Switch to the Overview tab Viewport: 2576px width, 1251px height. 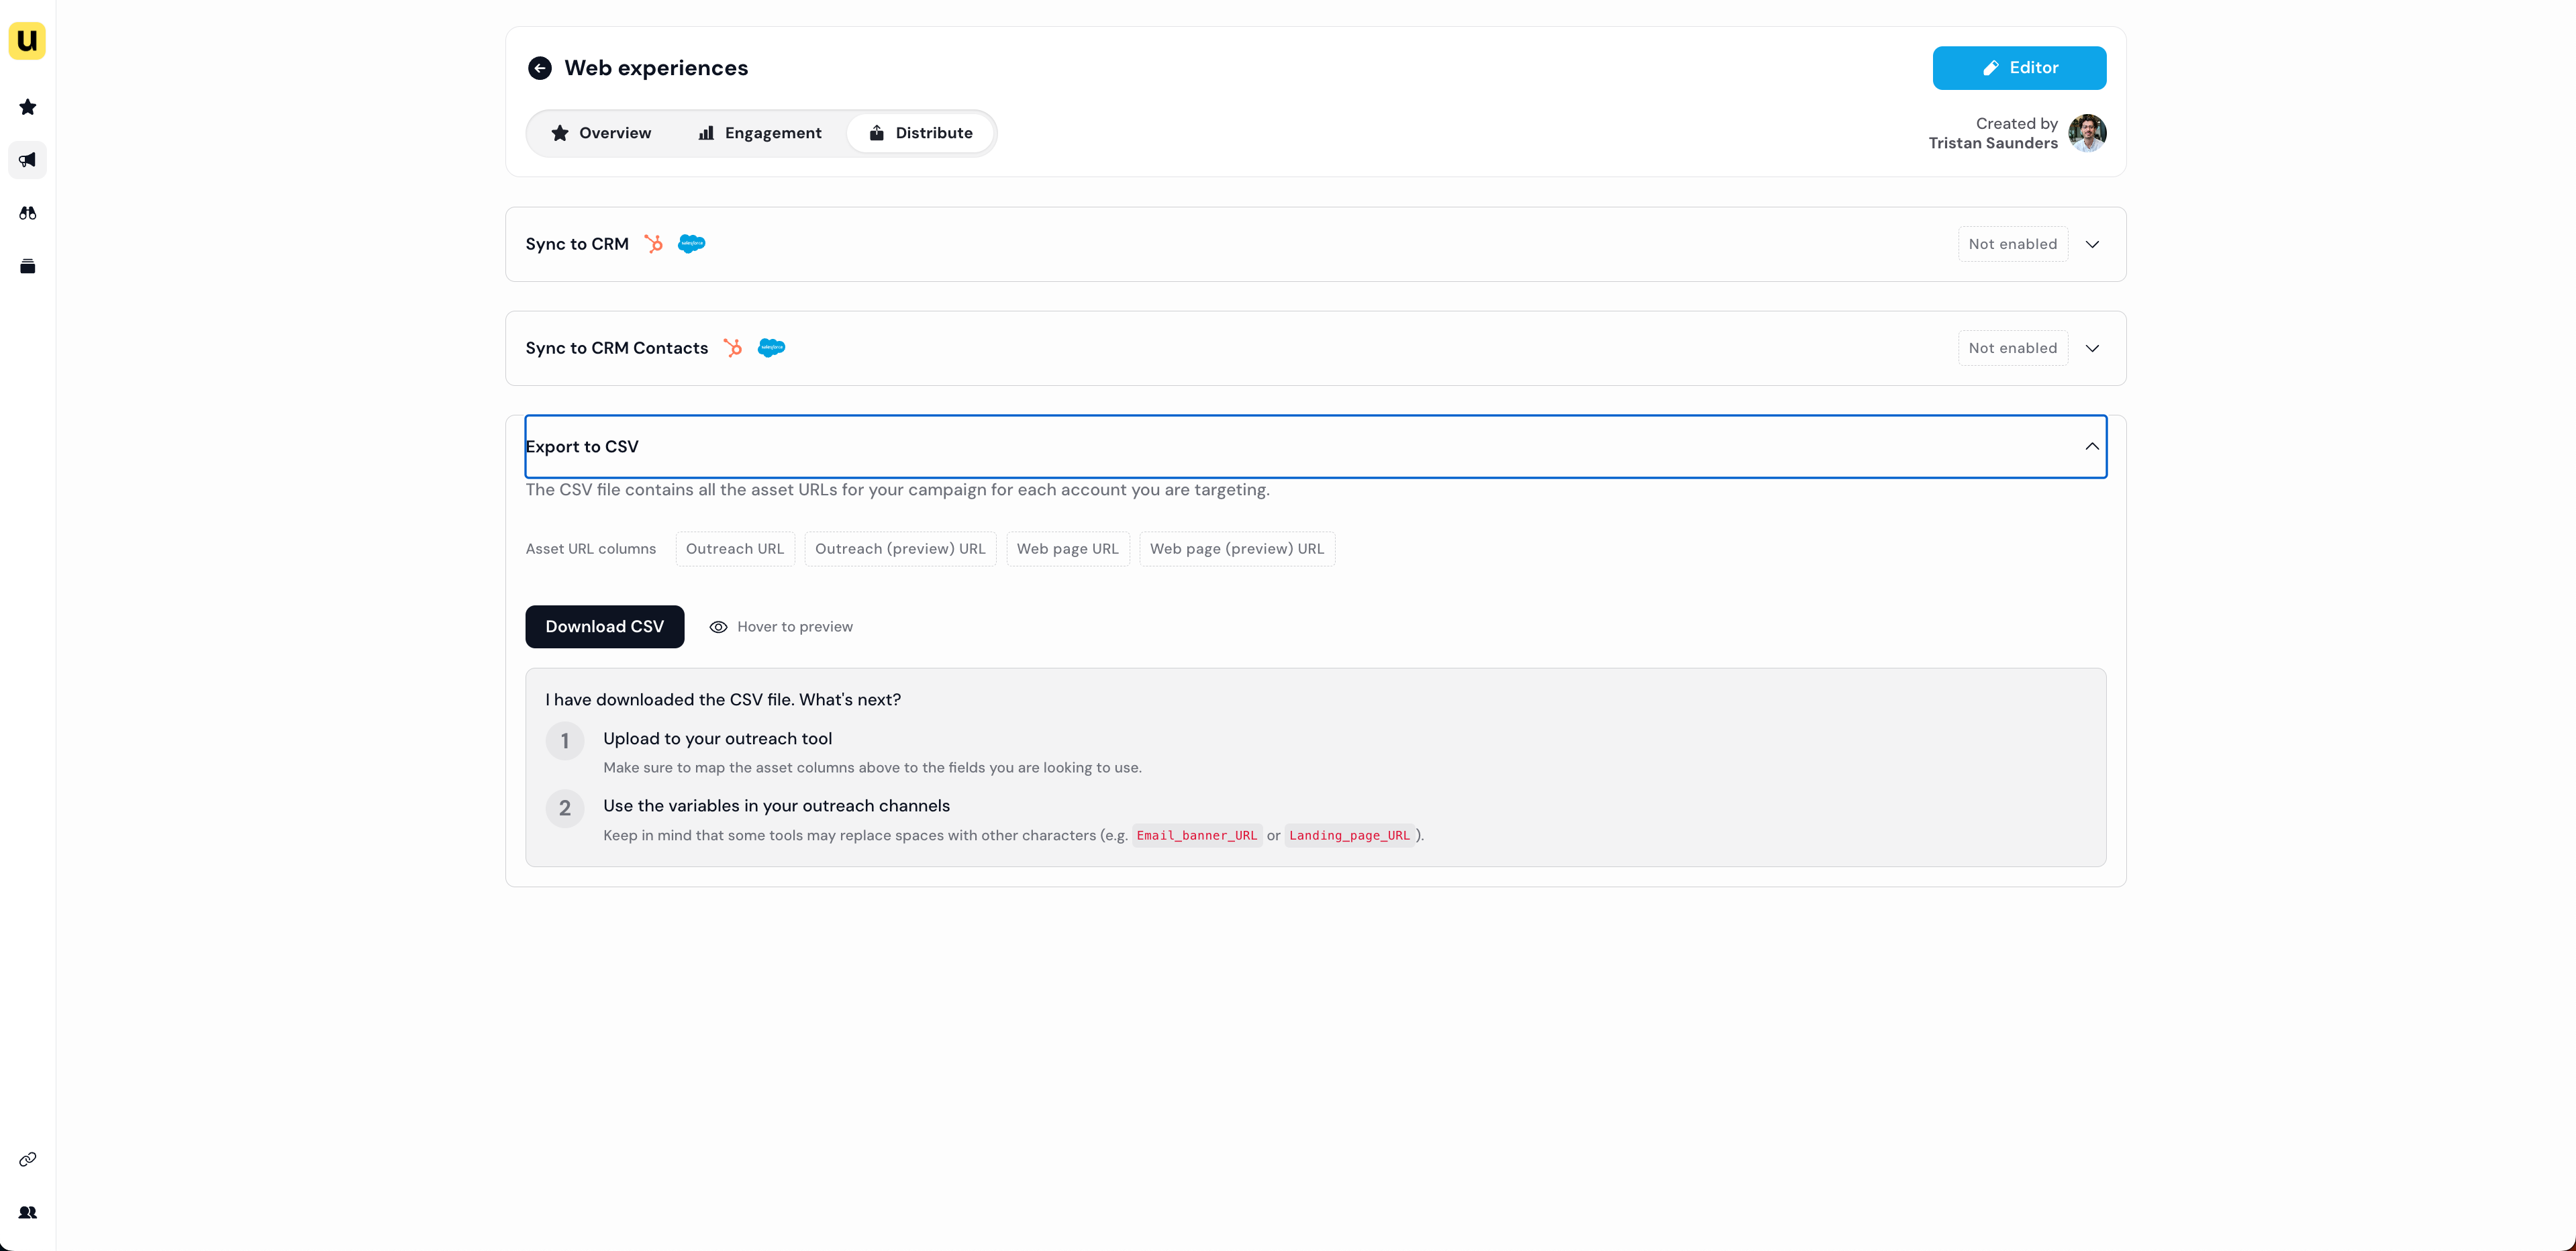601,133
